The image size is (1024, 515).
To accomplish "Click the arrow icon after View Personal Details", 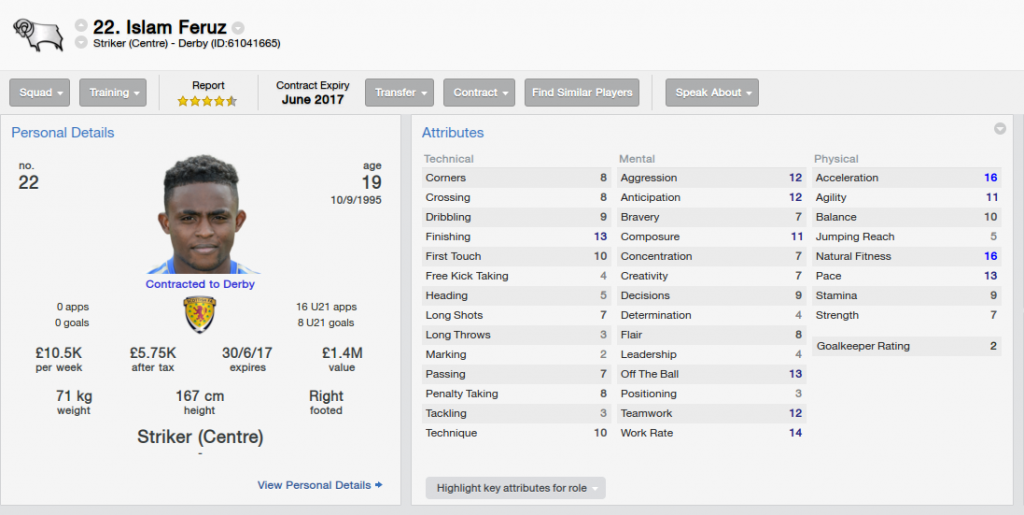I will (x=379, y=485).
